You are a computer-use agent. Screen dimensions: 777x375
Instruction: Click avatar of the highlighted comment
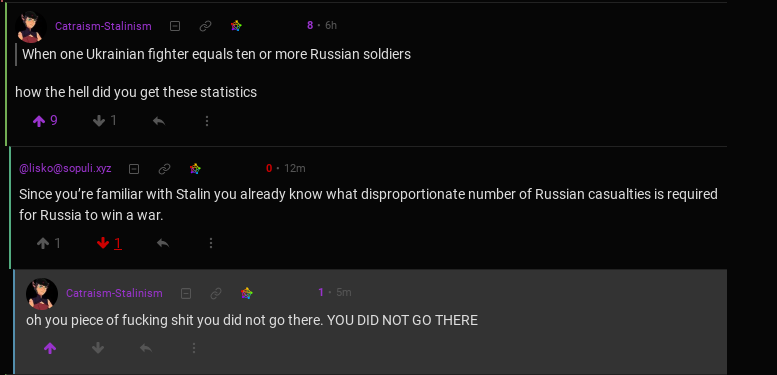pyautogui.click(x=42, y=294)
